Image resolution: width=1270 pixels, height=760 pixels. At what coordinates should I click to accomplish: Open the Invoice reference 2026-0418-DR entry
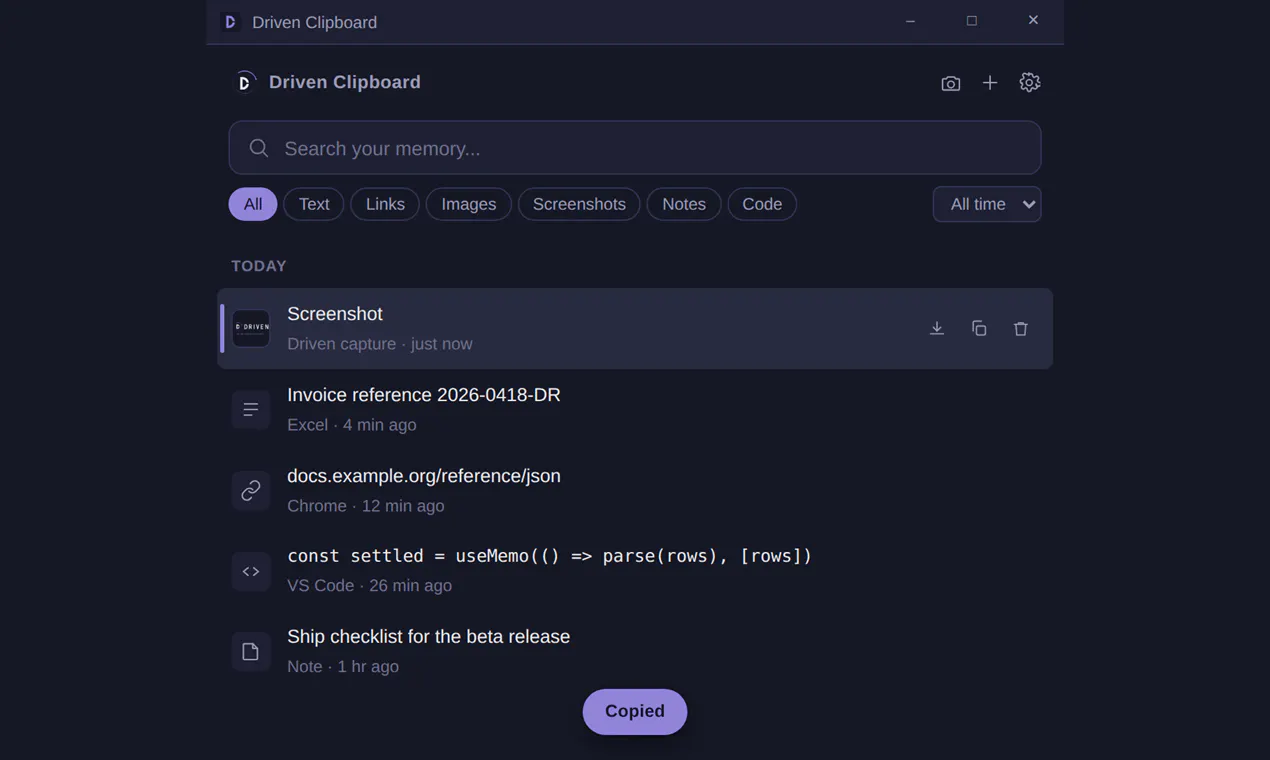click(x=635, y=409)
